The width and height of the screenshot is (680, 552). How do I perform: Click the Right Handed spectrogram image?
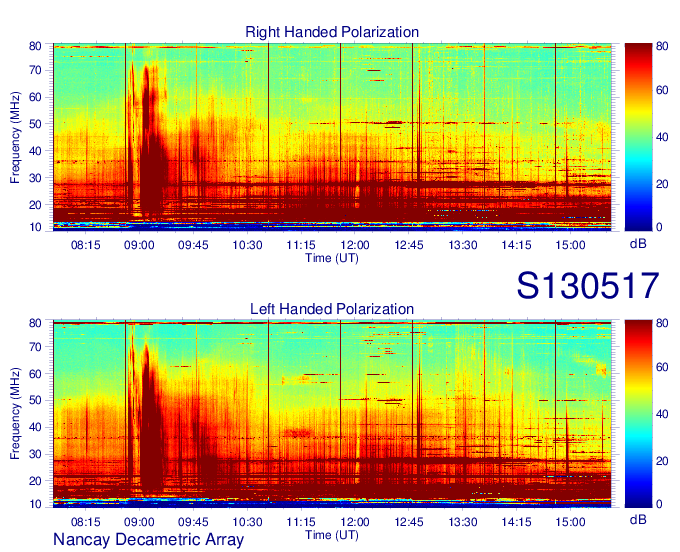pos(332,137)
